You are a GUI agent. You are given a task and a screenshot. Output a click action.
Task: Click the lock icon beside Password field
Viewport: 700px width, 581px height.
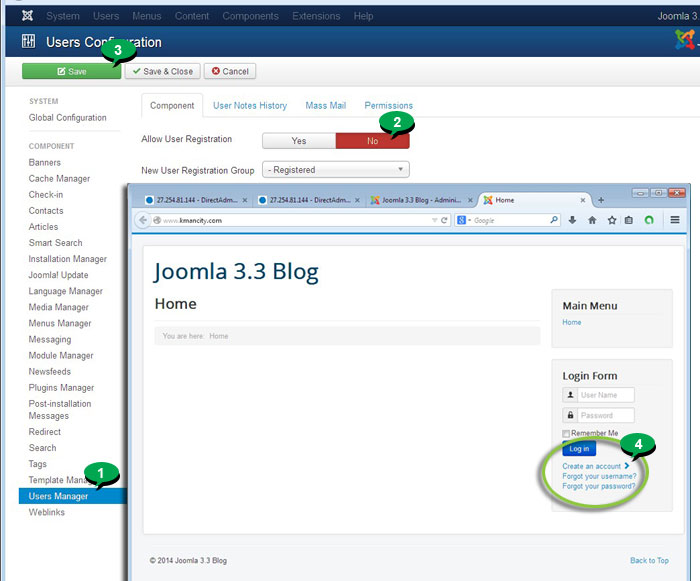pyautogui.click(x=570, y=415)
